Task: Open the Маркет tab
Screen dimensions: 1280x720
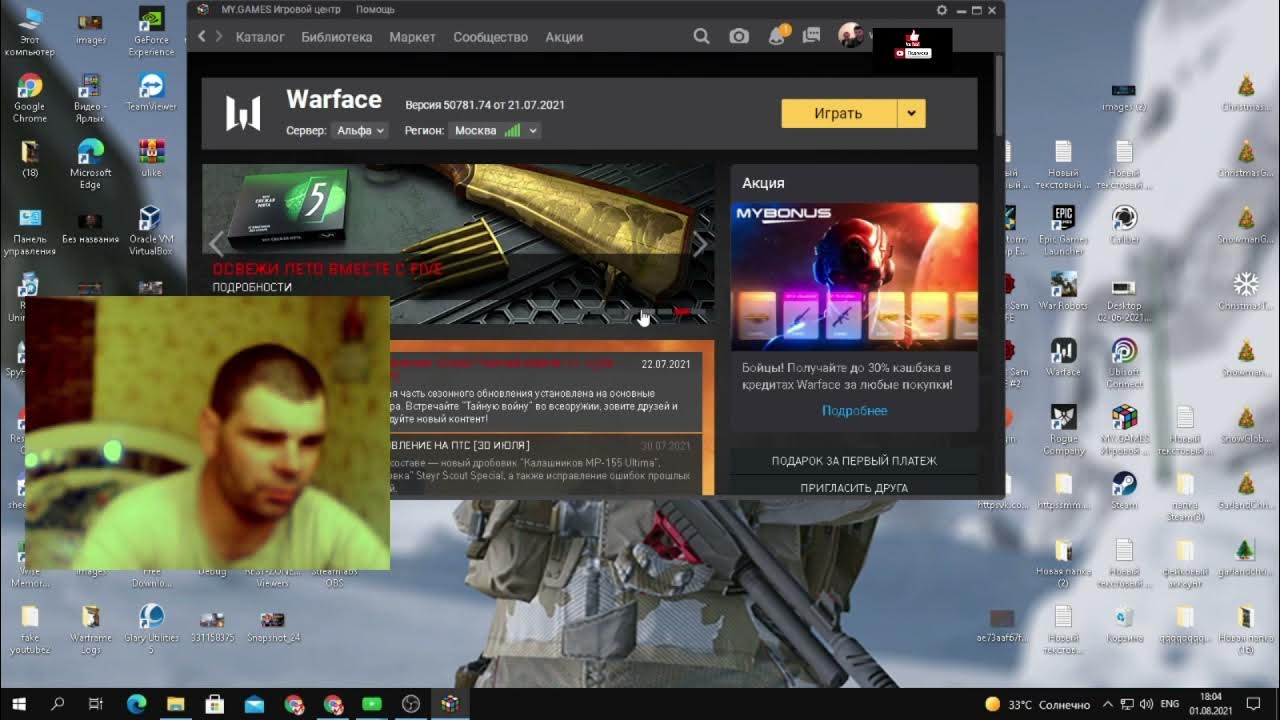Action: pos(412,37)
